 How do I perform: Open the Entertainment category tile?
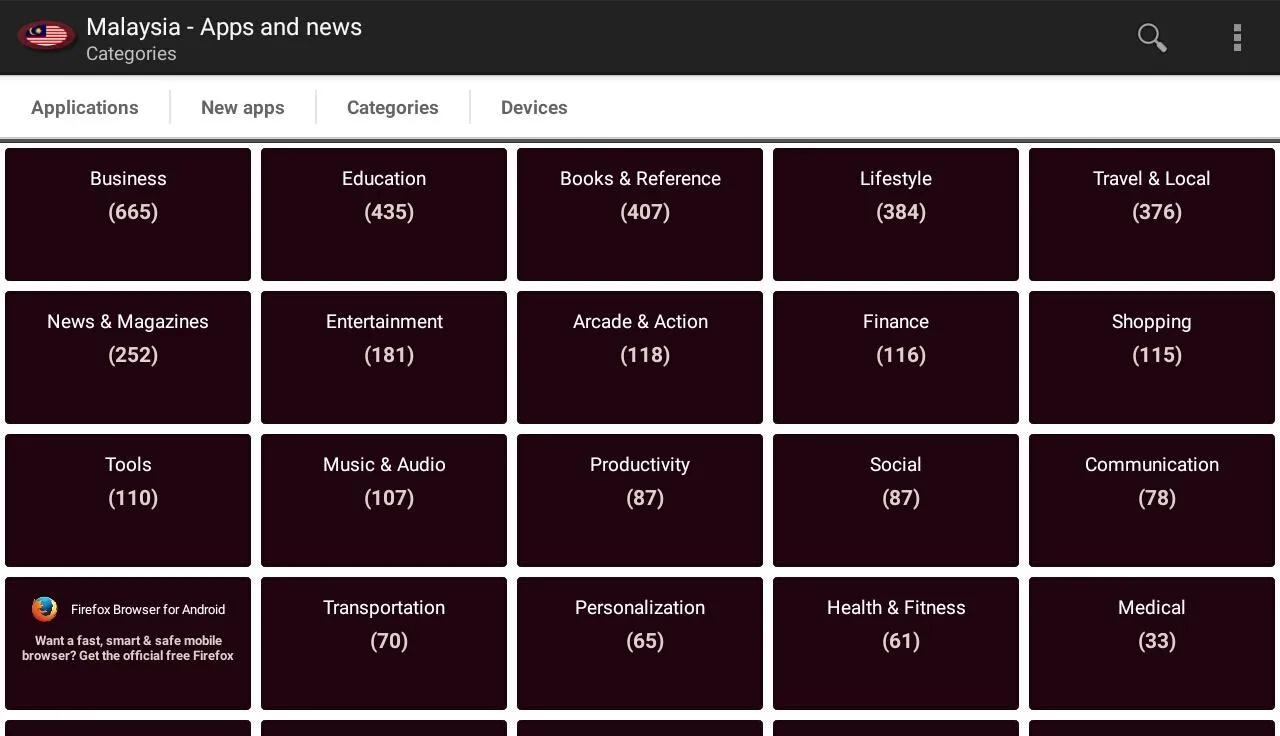[384, 357]
